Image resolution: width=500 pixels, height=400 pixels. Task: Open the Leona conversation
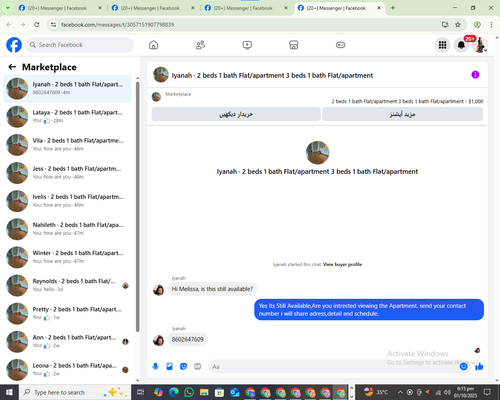(67, 369)
